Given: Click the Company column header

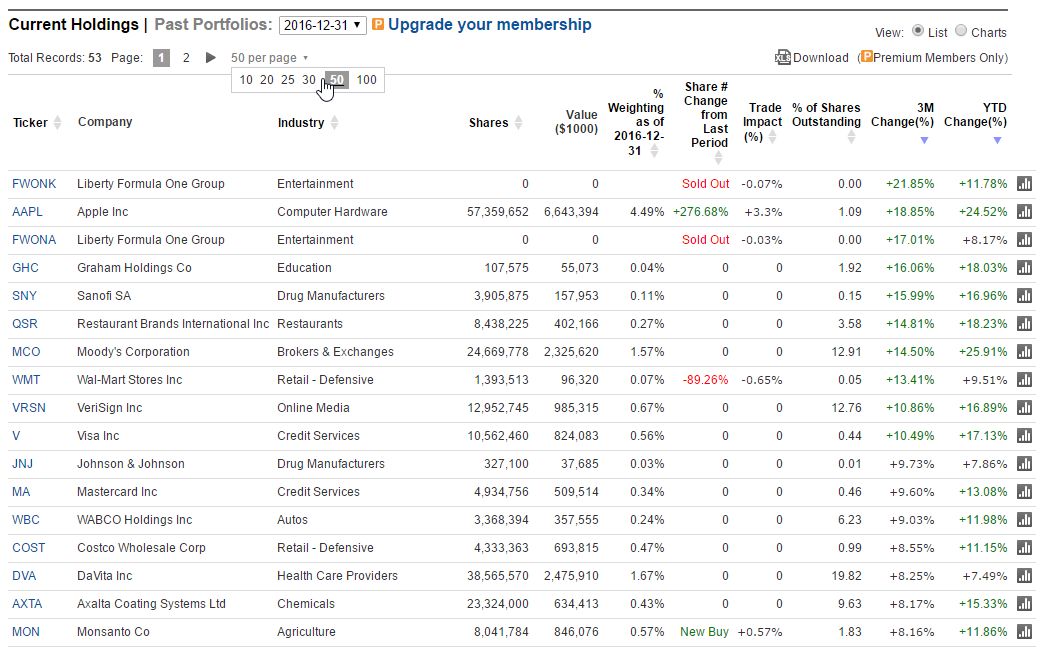Looking at the screenshot, I should point(105,122).
